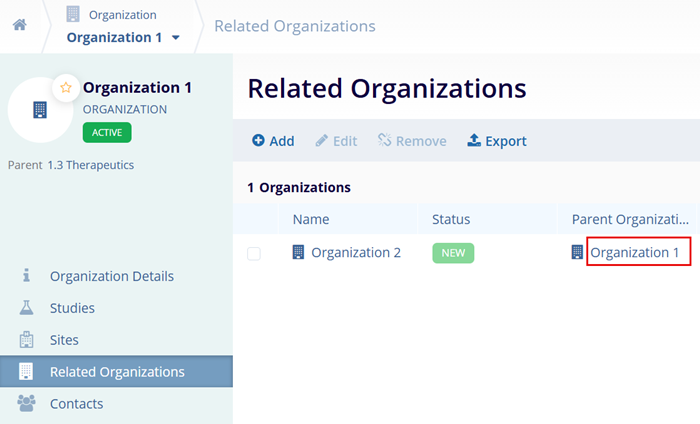Click the Edit pencil button

coord(336,141)
